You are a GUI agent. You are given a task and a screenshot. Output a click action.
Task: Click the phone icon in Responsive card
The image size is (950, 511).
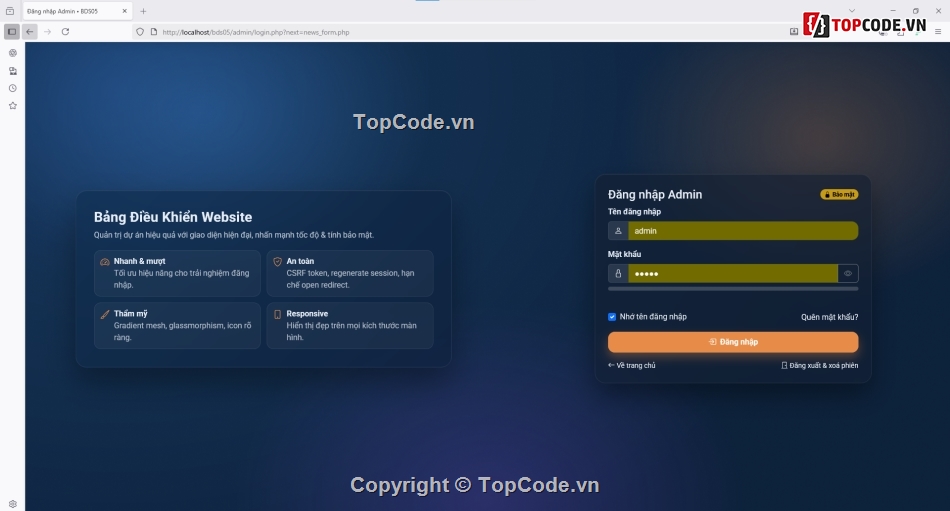[x=277, y=314]
